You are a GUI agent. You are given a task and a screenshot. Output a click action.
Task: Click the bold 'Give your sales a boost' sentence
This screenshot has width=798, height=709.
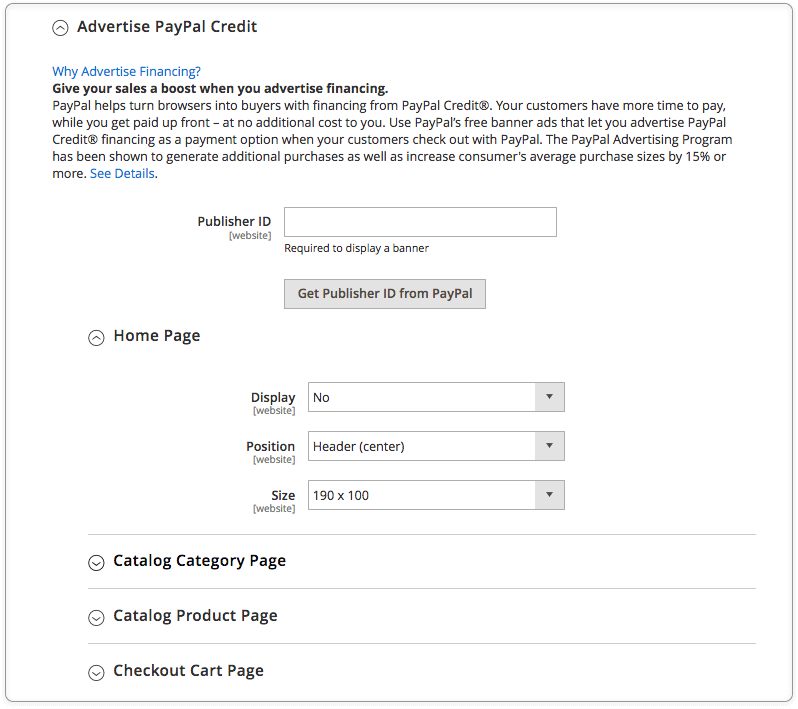[220, 89]
